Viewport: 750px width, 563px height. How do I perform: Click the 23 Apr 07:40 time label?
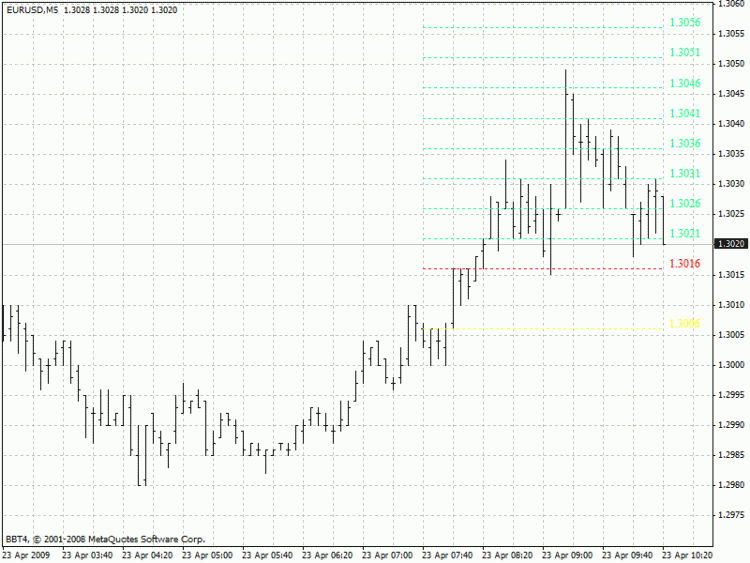pos(447,555)
